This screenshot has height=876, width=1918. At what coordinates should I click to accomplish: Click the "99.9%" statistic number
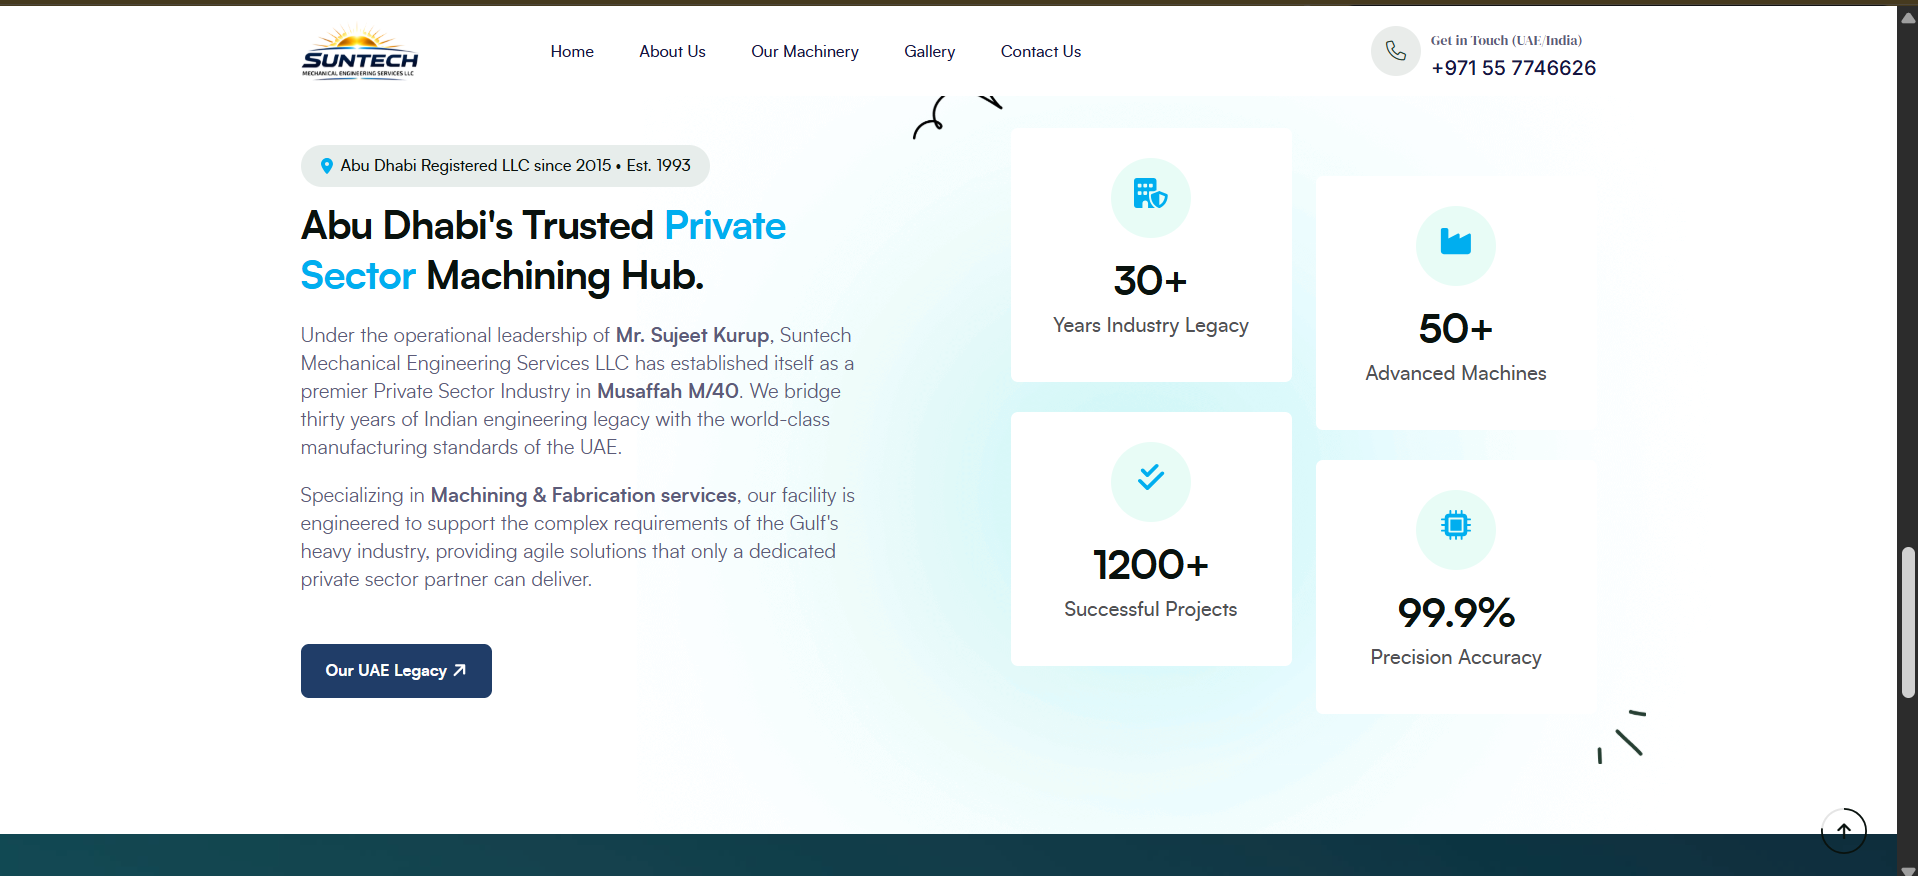pyautogui.click(x=1456, y=613)
